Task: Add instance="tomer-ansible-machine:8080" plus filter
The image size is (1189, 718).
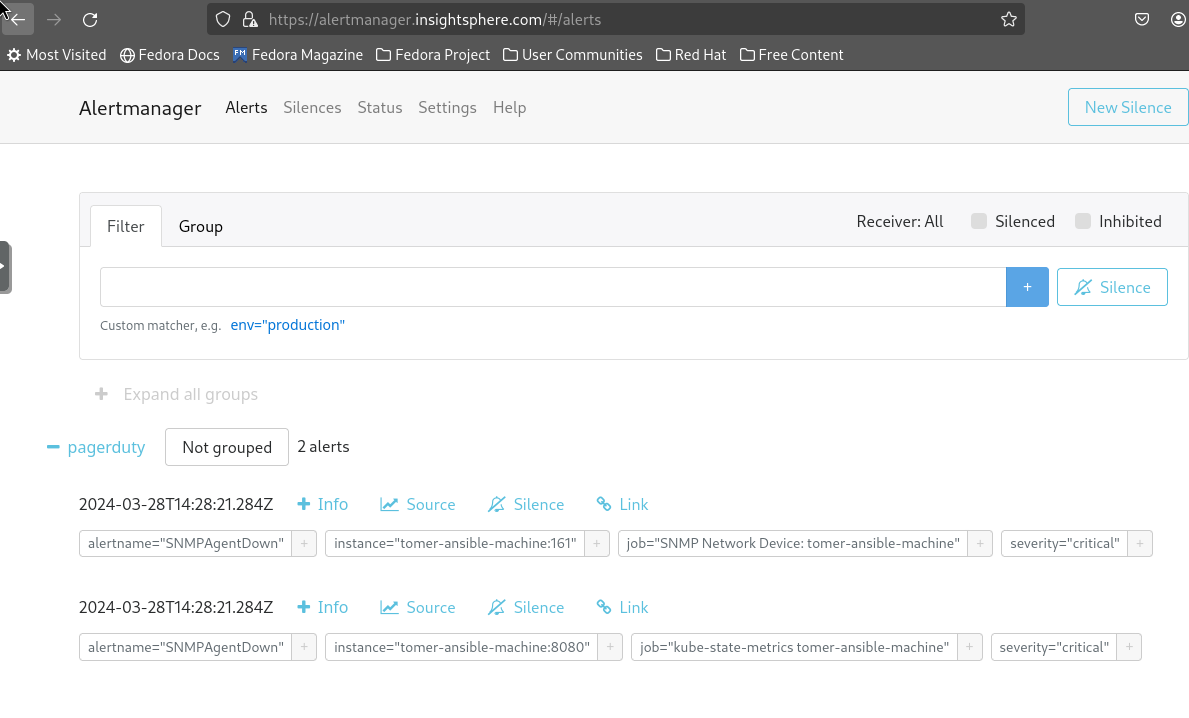Action: [x=610, y=647]
